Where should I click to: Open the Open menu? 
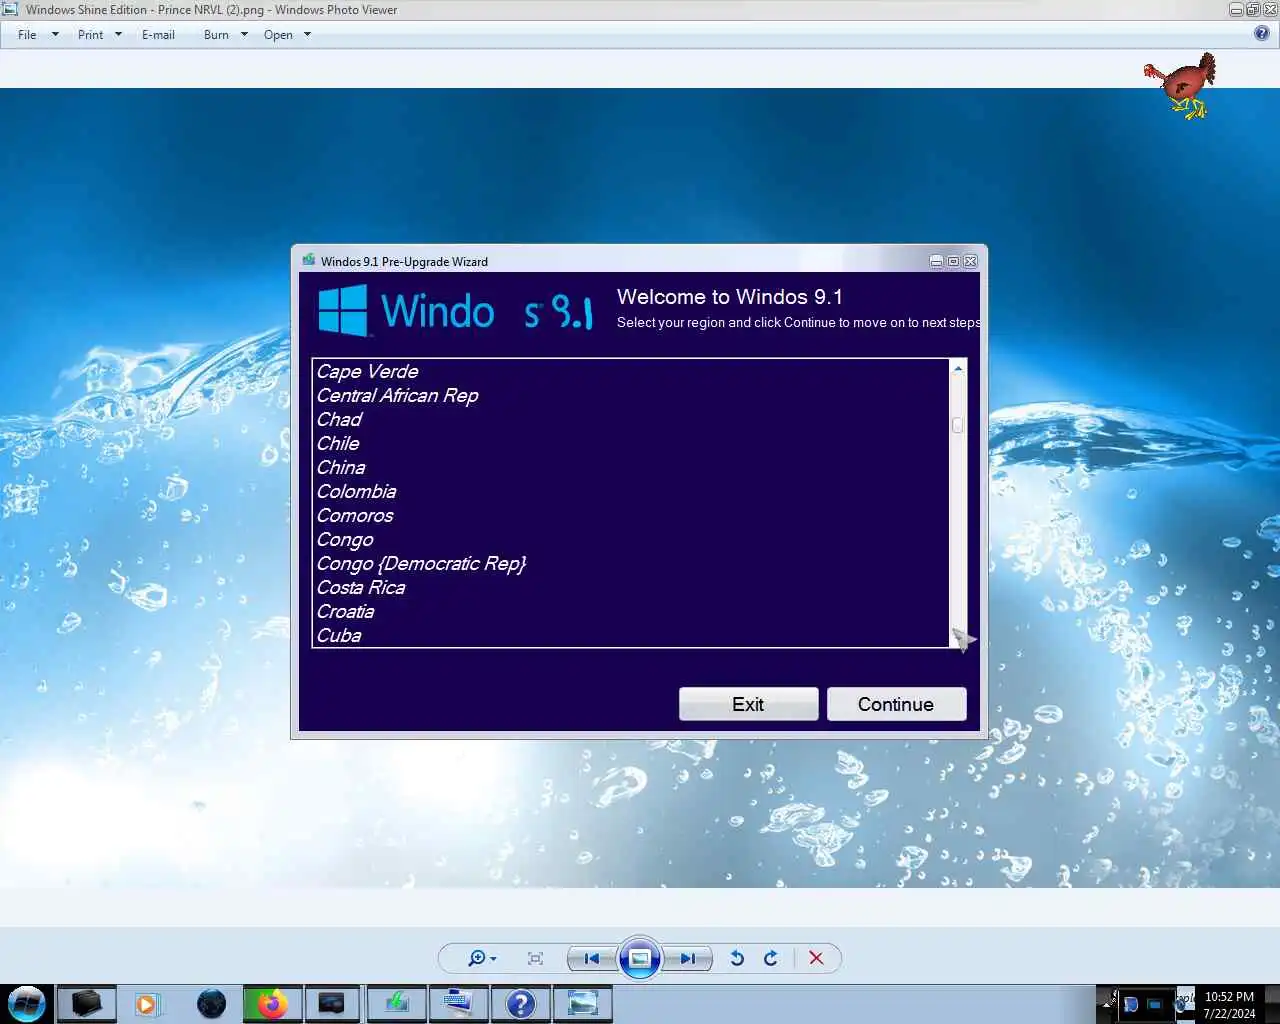[x=278, y=34]
